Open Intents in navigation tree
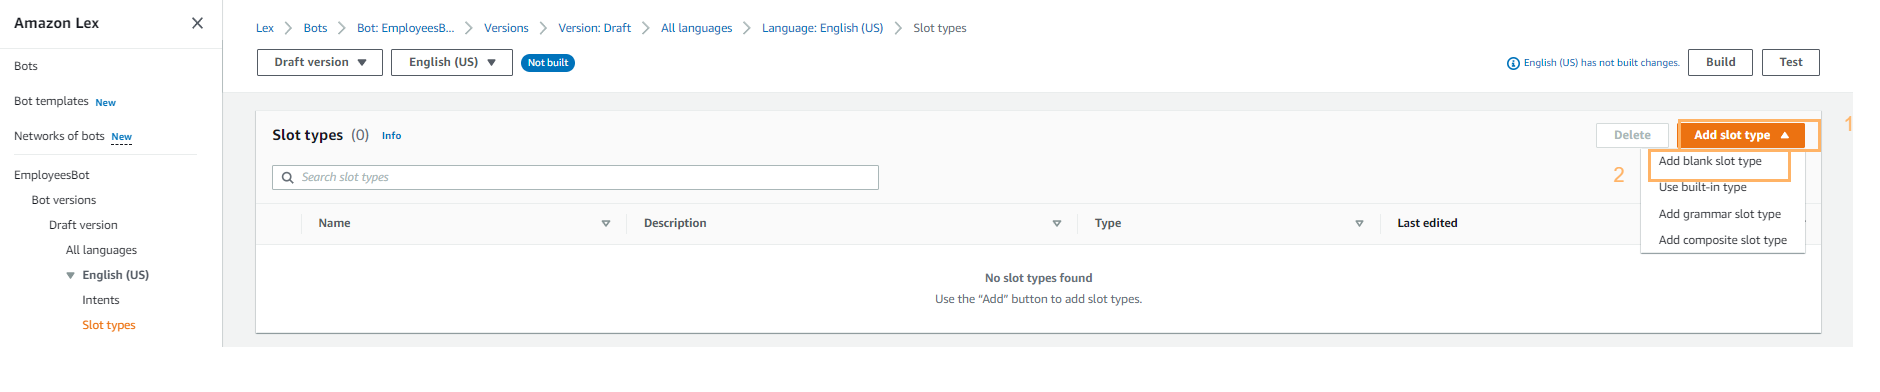Image resolution: width=1880 pixels, height=392 pixels. pyautogui.click(x=101, y=300)
